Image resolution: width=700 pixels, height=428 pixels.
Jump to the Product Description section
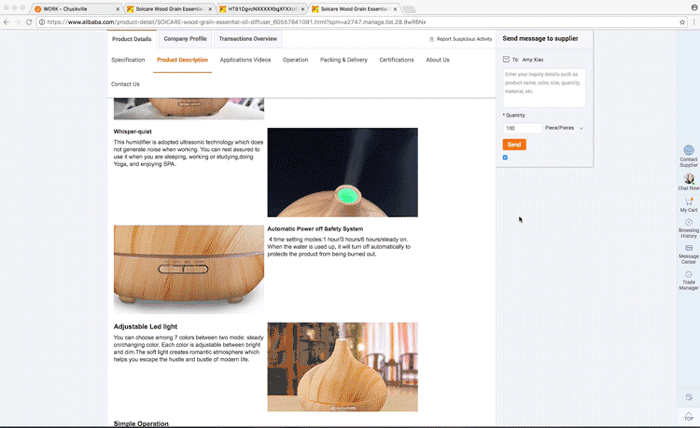[182, 60]
